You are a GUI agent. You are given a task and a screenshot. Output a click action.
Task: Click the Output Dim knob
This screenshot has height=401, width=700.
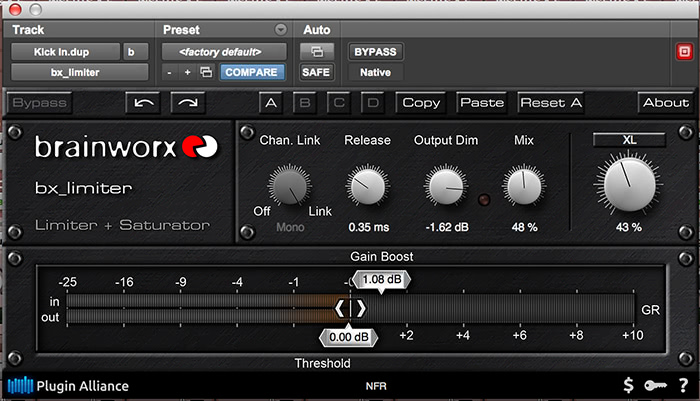click(x=446, y=186)
